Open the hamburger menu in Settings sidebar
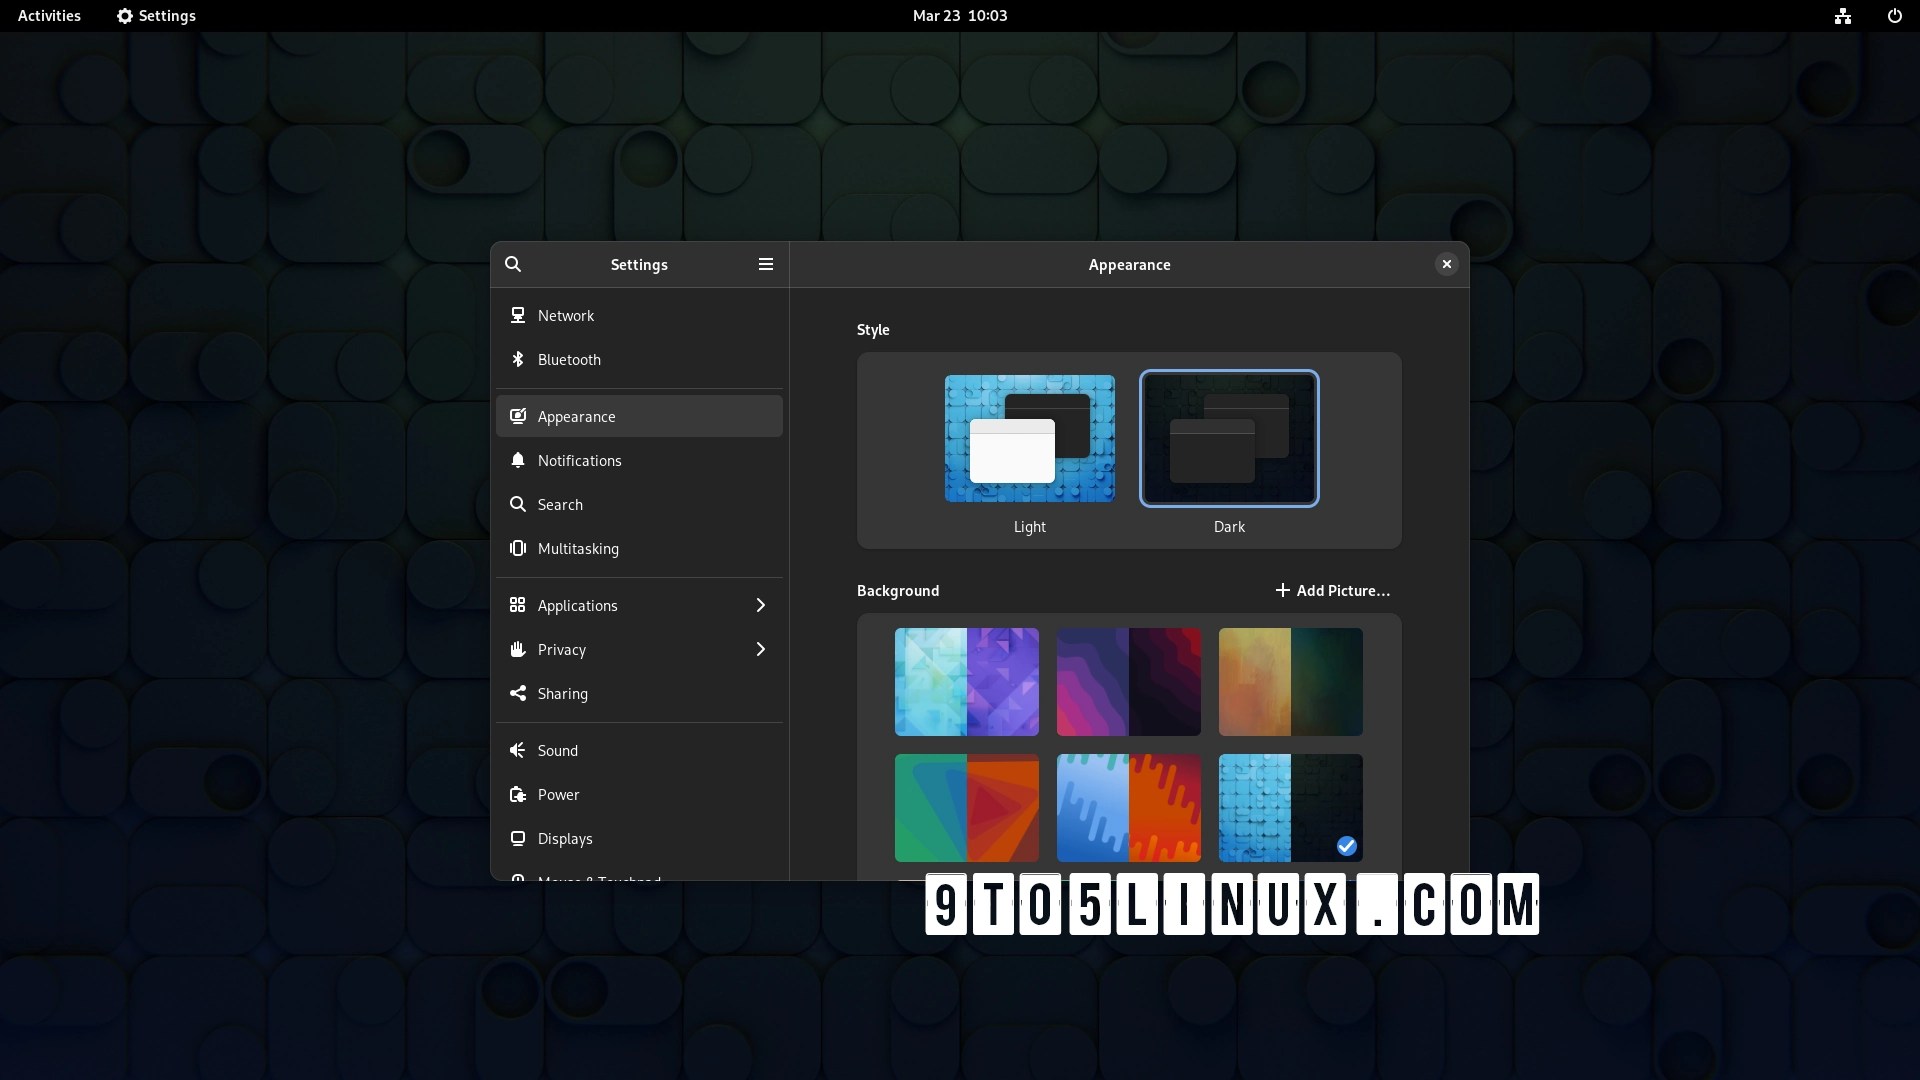Image resolution: width=1920 pixels, height=1080 pixels. 766,264
